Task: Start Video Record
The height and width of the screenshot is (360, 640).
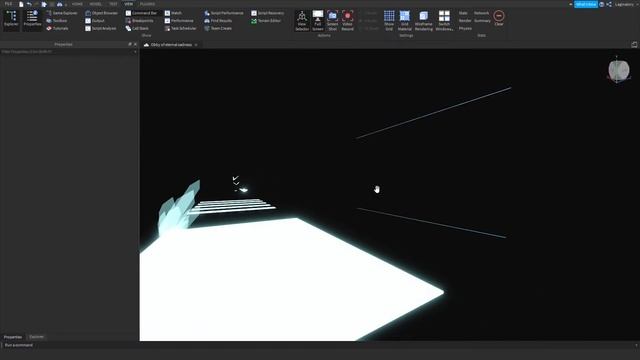Action: (x=347, y=21)
